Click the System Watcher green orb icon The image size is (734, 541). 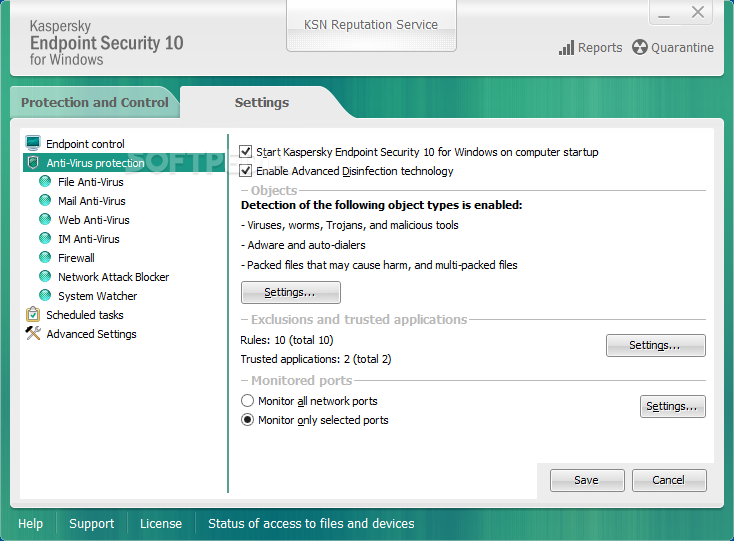(45, 296)
